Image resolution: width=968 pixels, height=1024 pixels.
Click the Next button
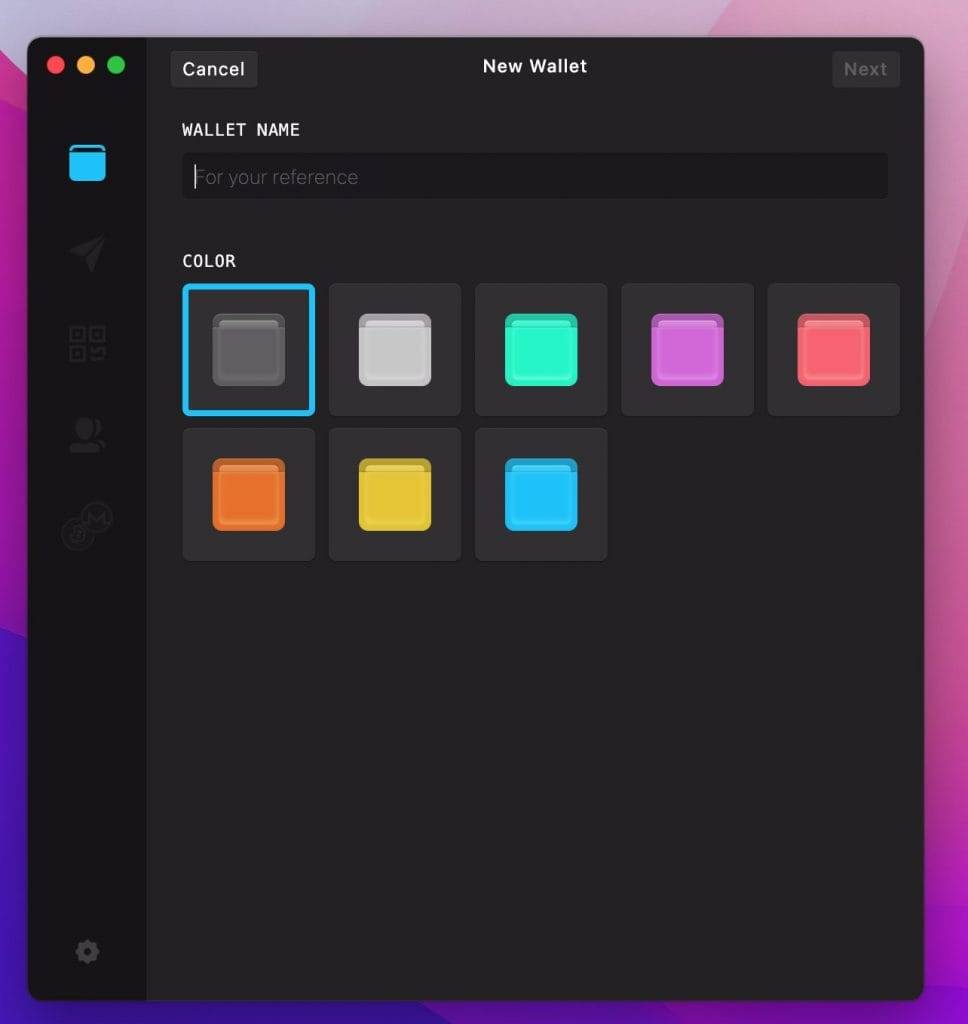click(x=865, y=69)
